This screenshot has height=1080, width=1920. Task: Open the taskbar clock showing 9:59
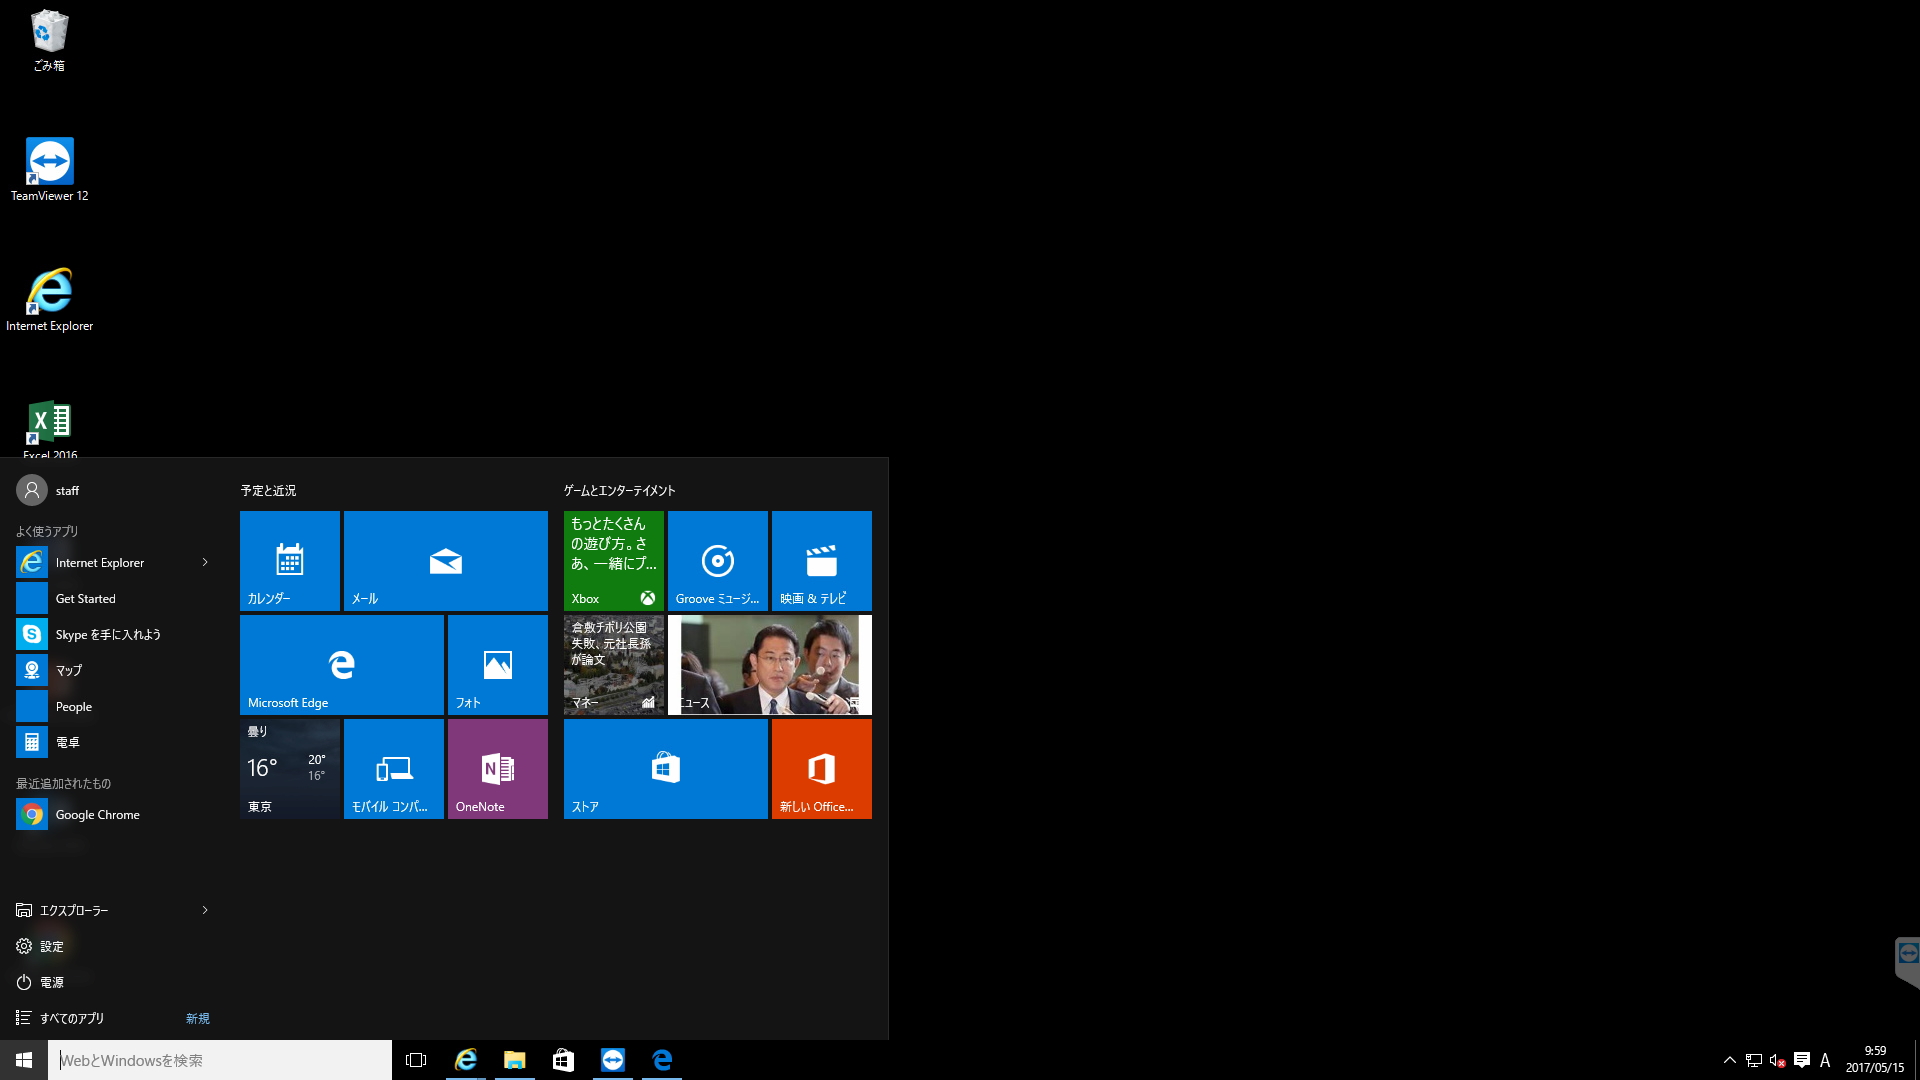click(x=1875, y=1060)
